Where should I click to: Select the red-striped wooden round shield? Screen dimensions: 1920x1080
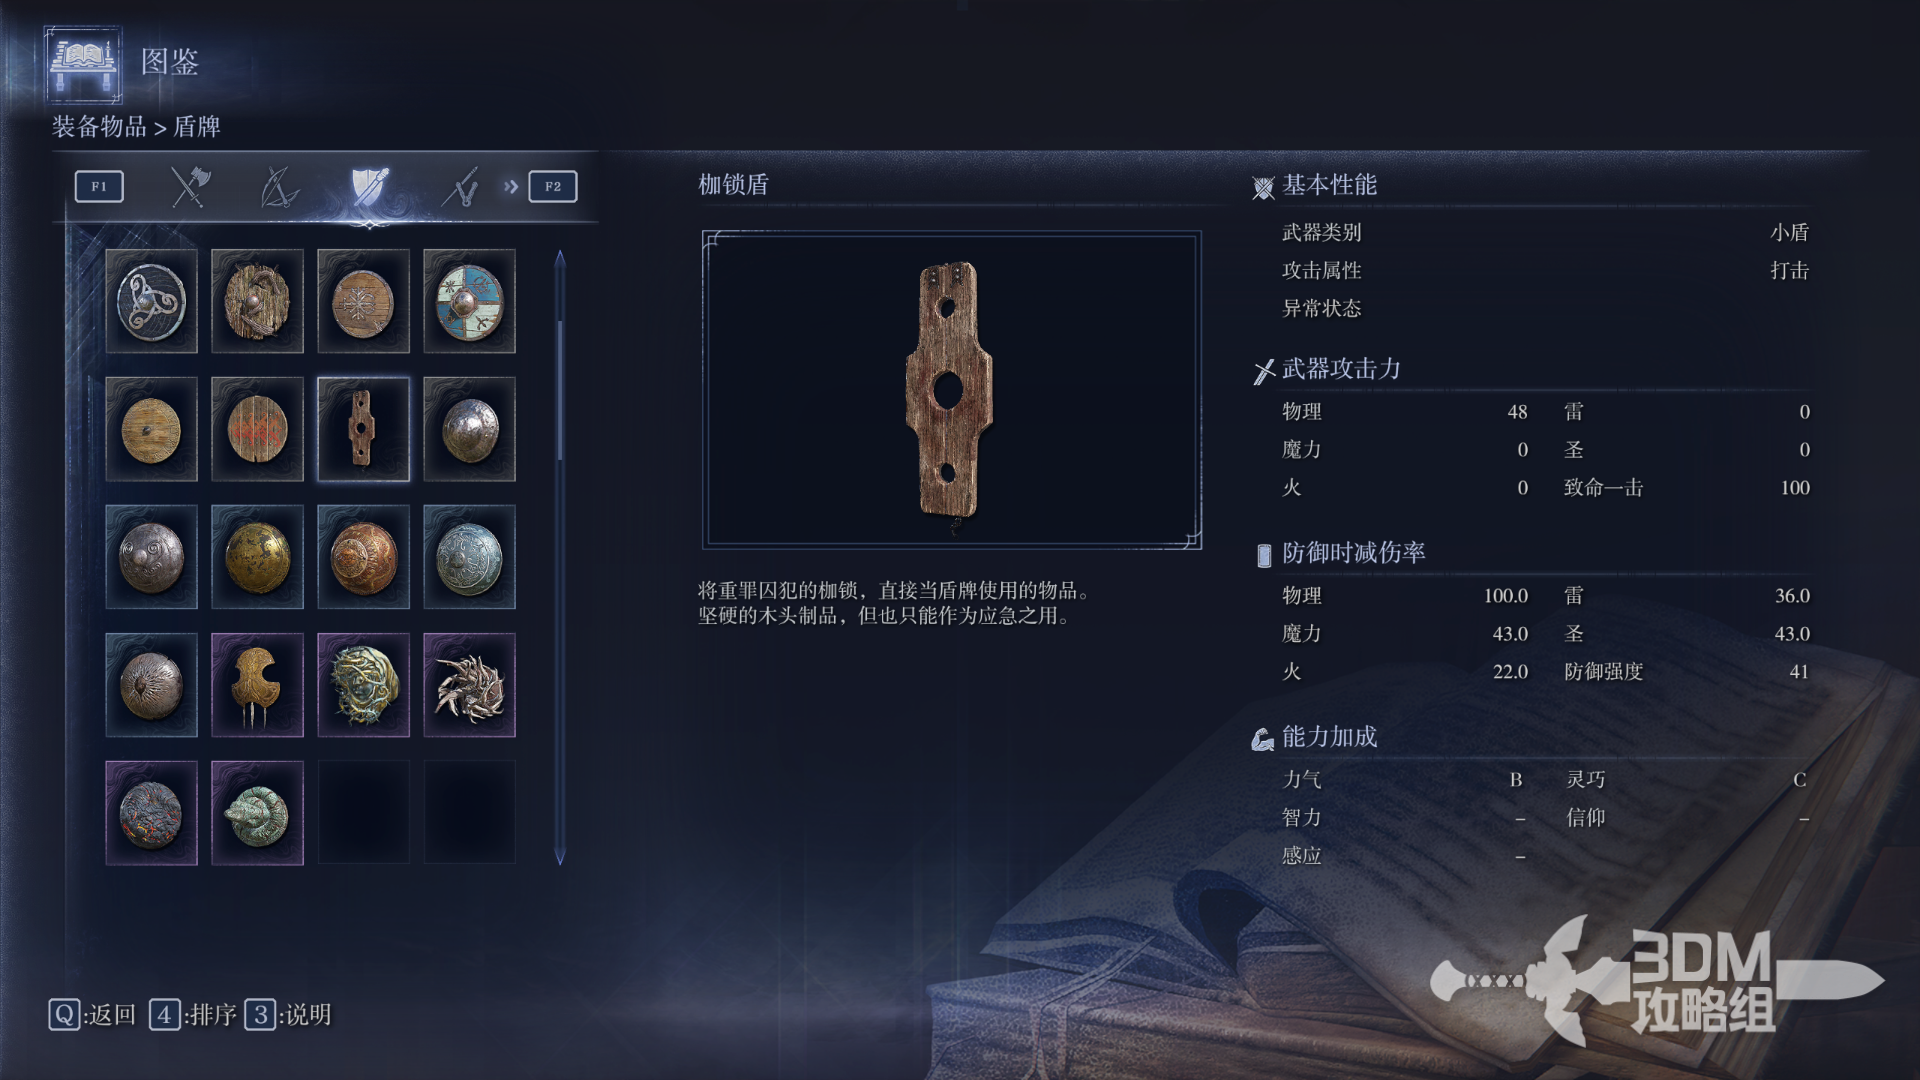point(257,429)
